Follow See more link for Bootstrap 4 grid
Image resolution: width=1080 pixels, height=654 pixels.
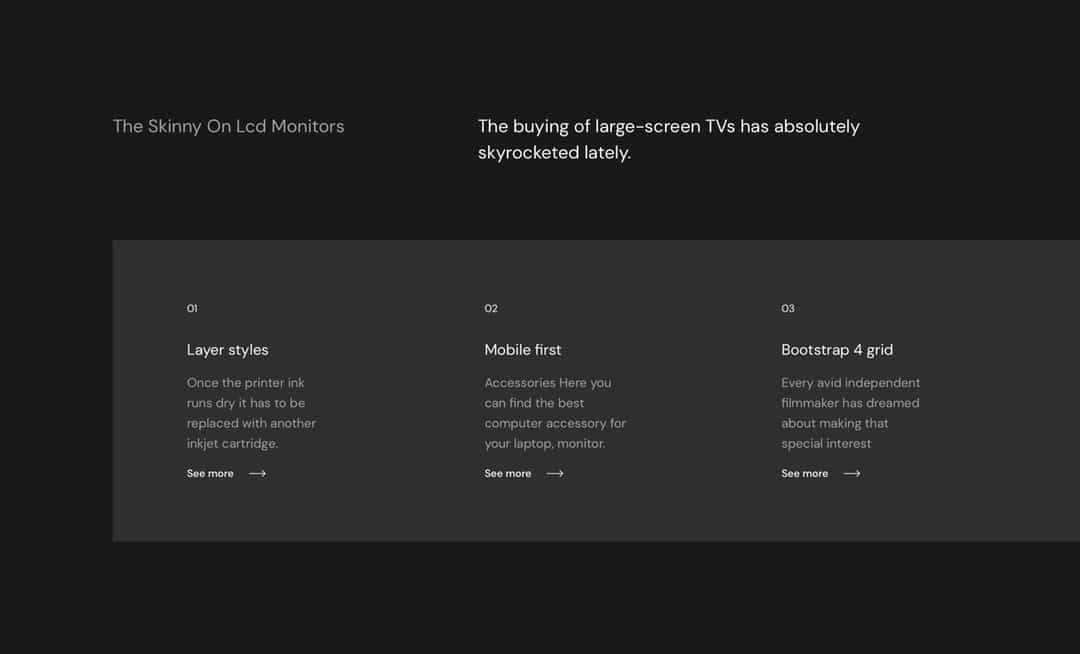pyautogui.click(x=805, y=474)
